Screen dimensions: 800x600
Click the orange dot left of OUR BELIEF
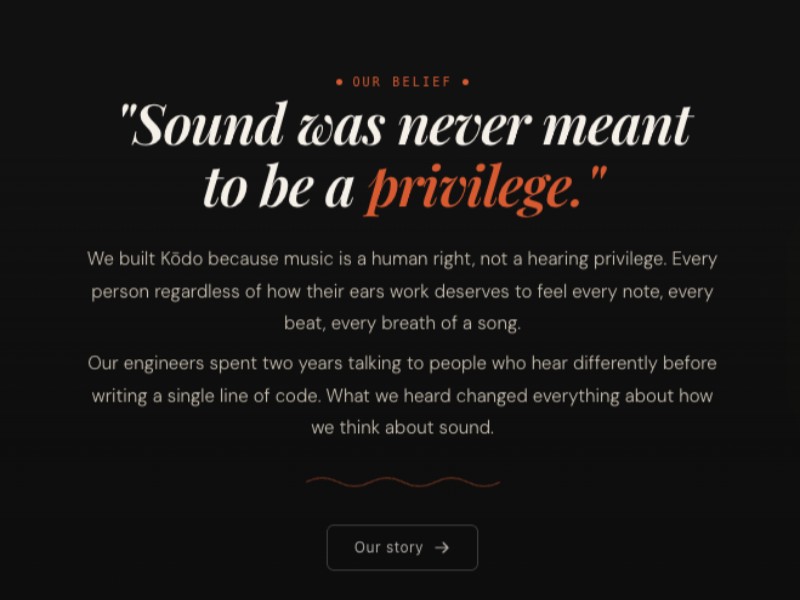(x=340, y=82)
